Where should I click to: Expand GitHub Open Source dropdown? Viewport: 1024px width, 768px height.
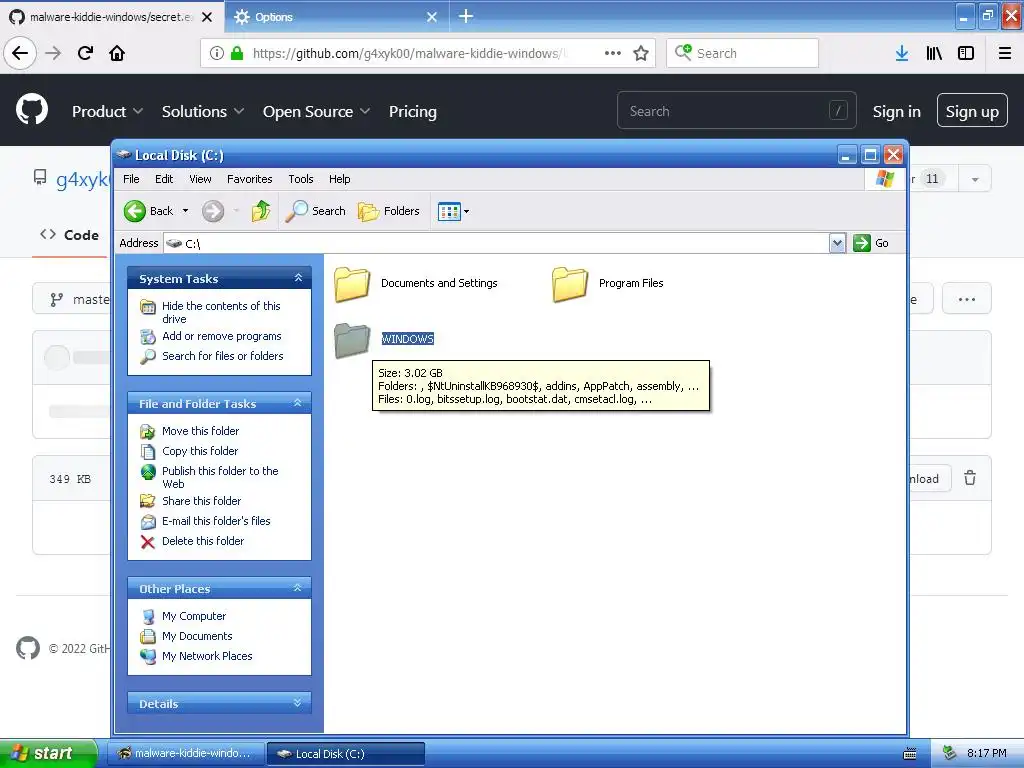point(316,112)
